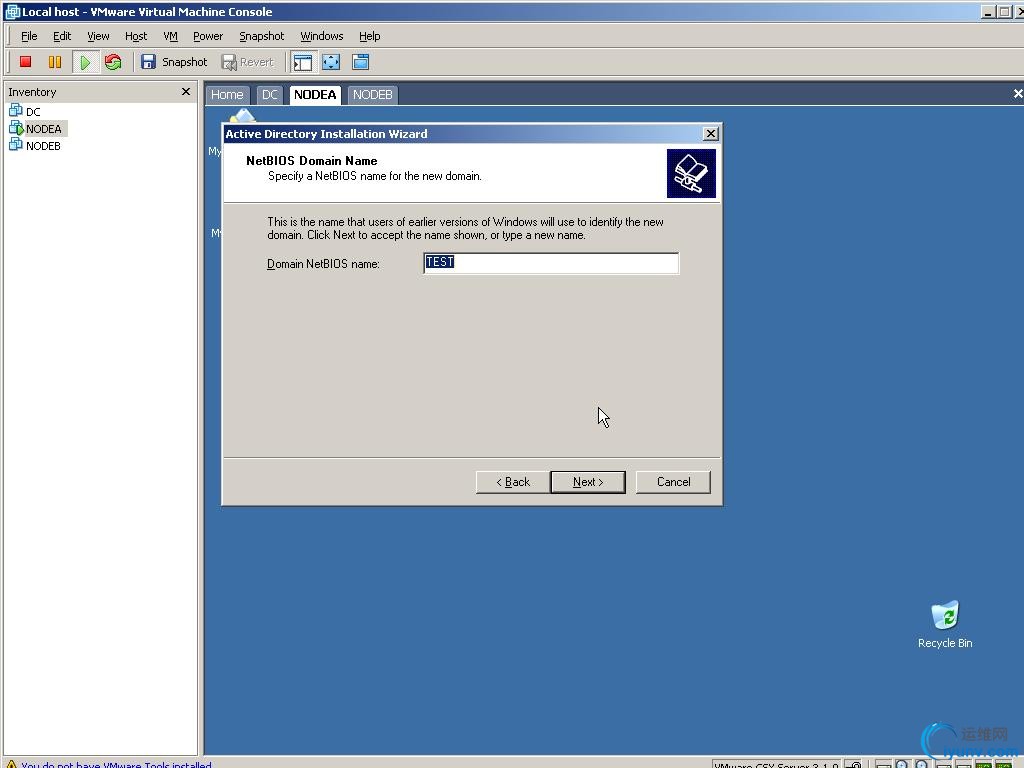
Task: Open the File menu
Action: (x=29, y=36)
